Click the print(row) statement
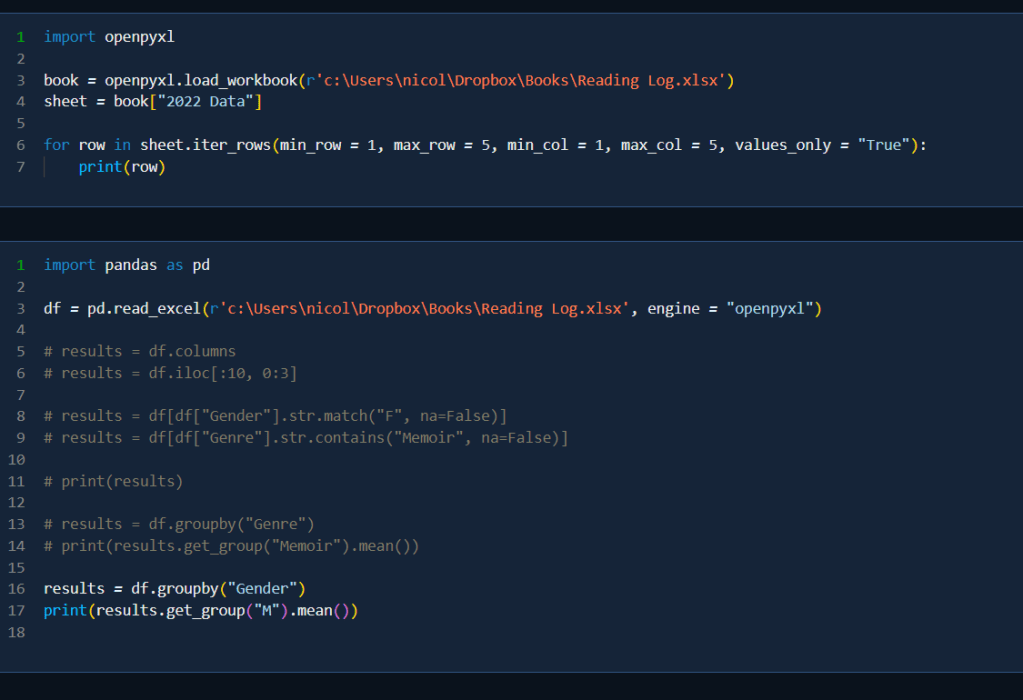The width and height of the screenshot is (1023, 700). click(x=121, y=167)
